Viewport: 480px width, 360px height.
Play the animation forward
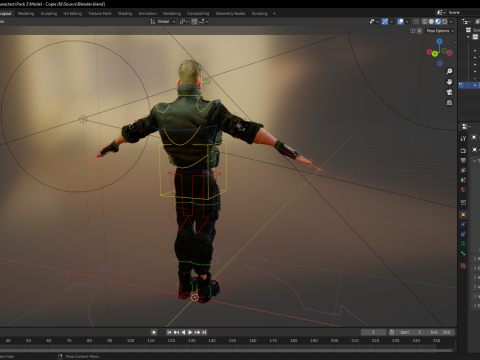coord(190,332)
